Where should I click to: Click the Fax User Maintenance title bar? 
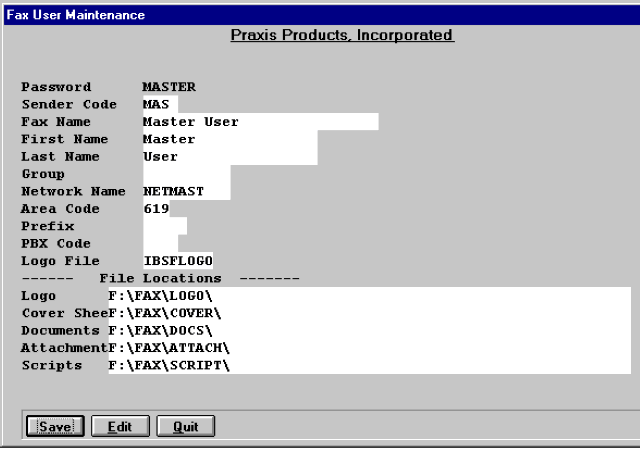pyautogui.click(x=322, y=15)
